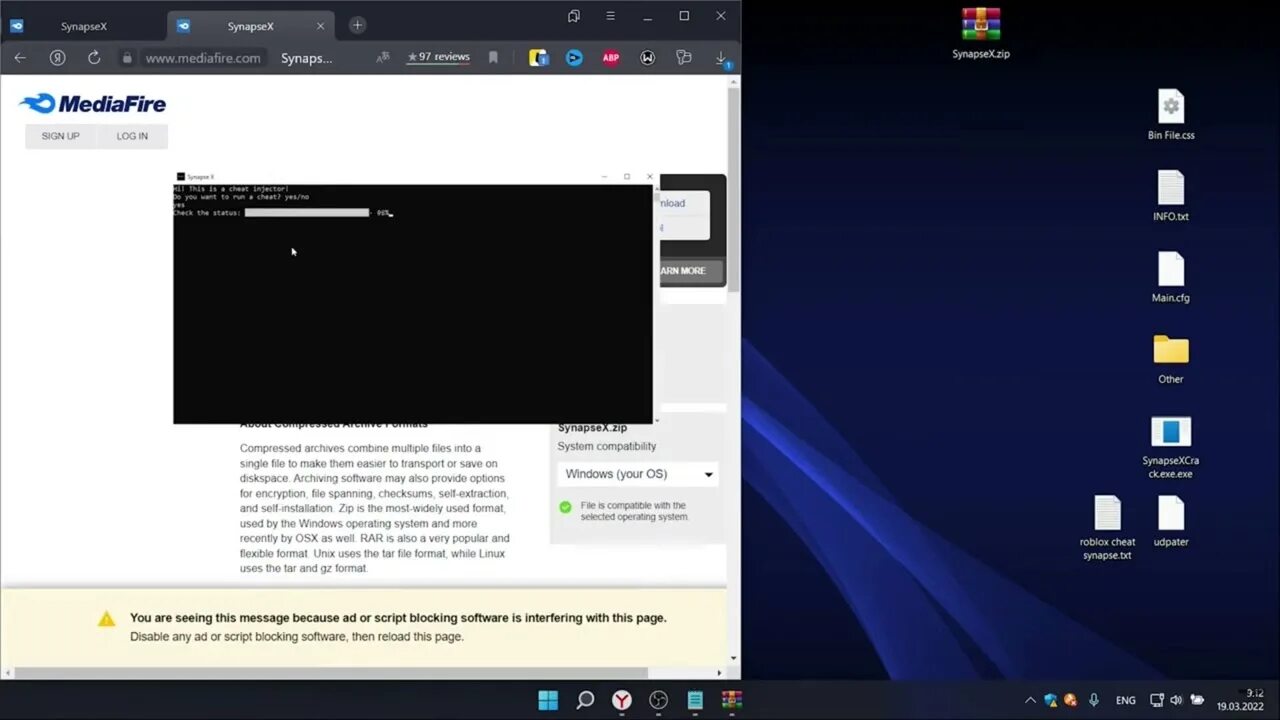The width and height of the screenshot is (1280, 720).
Task: Close the Synapse X console window
Action: pos(649,177)
